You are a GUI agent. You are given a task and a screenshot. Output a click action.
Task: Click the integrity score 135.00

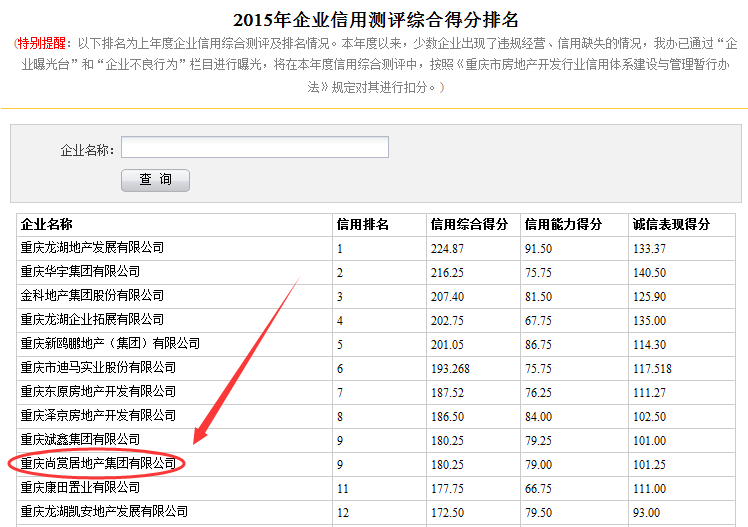click(x=649, y=320)
